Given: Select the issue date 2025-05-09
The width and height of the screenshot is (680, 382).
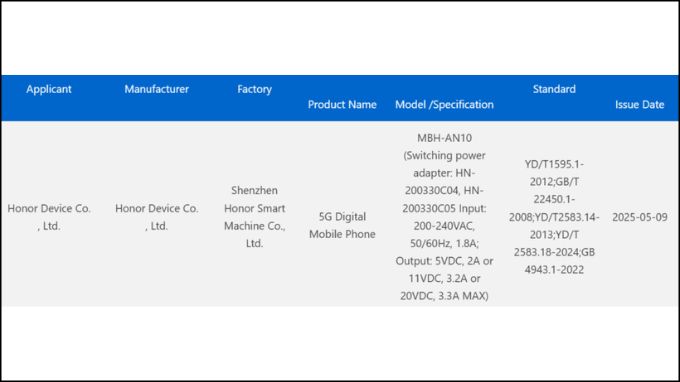Looking at the screenshot, I should [x=640, y=217].
